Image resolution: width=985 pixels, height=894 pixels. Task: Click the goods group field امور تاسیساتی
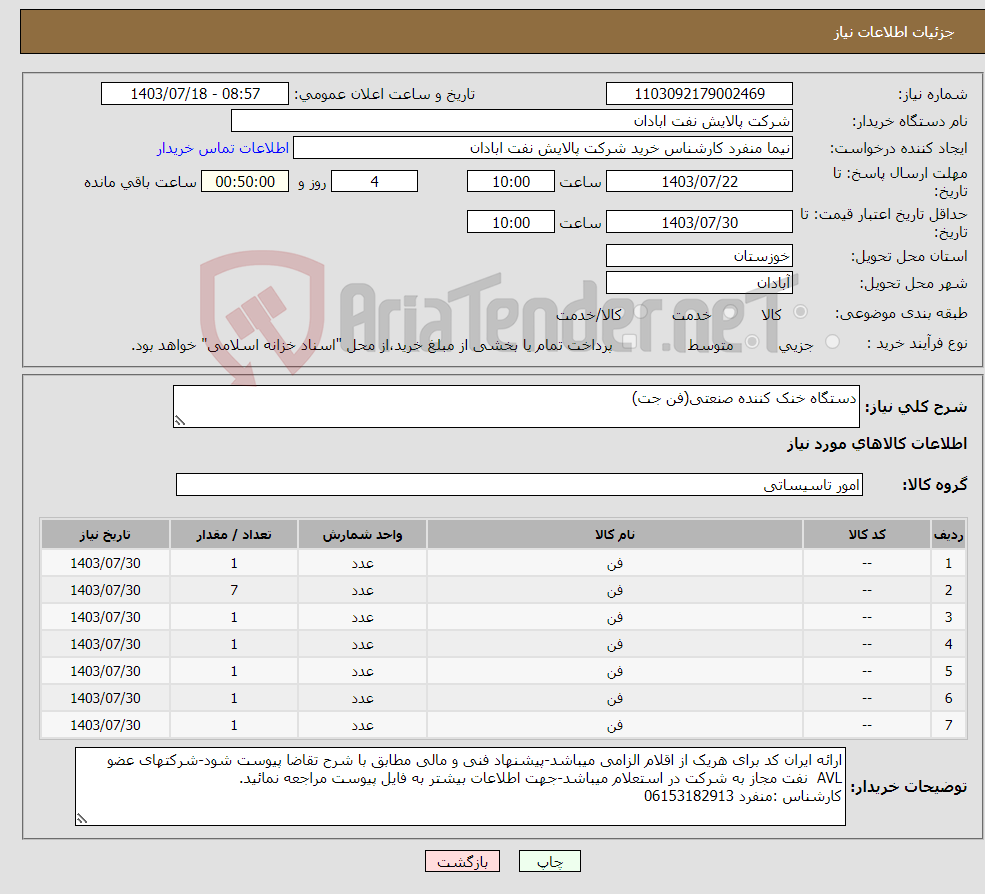coord(519,484)
